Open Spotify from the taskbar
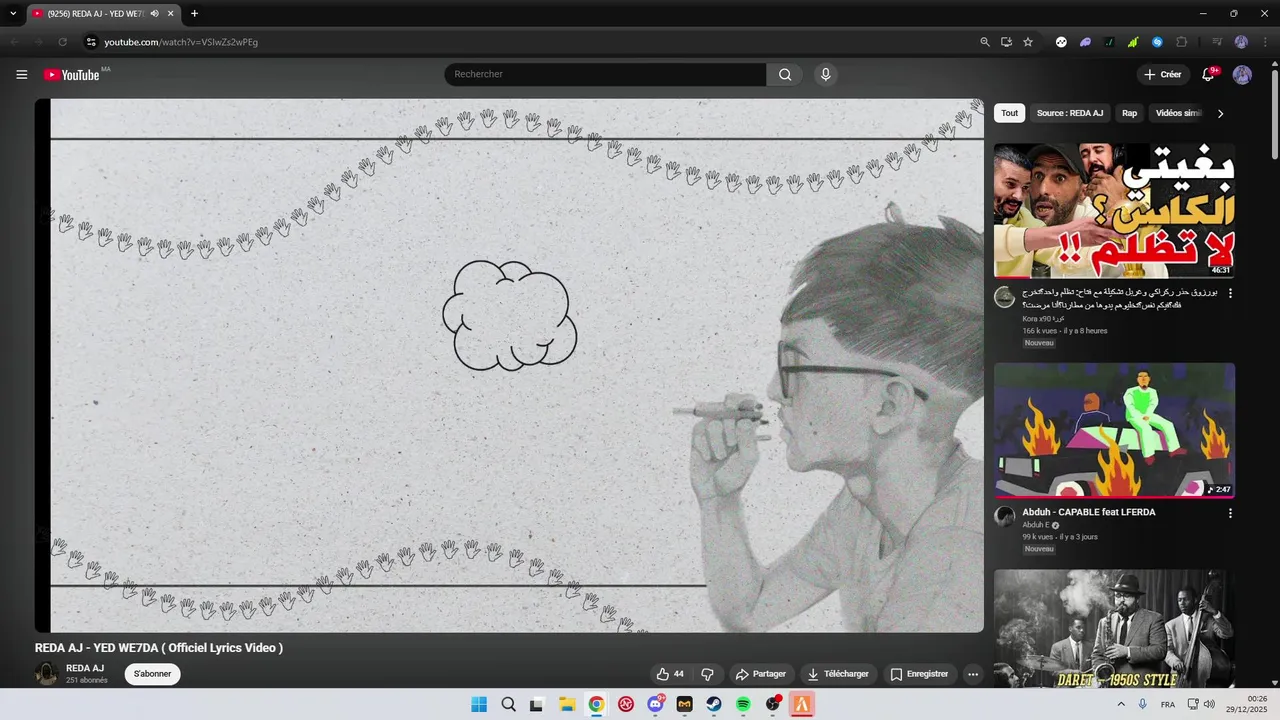 743,704
